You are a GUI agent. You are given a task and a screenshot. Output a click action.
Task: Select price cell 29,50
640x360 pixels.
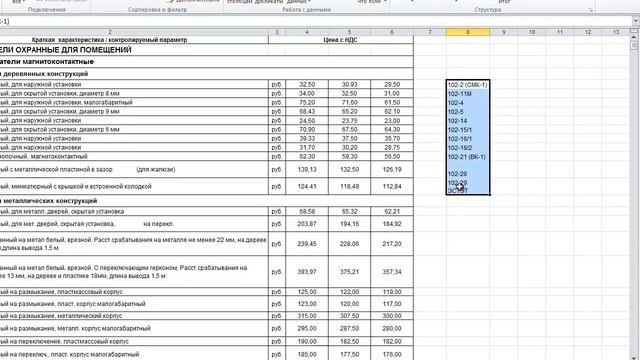tap(392, 84)
